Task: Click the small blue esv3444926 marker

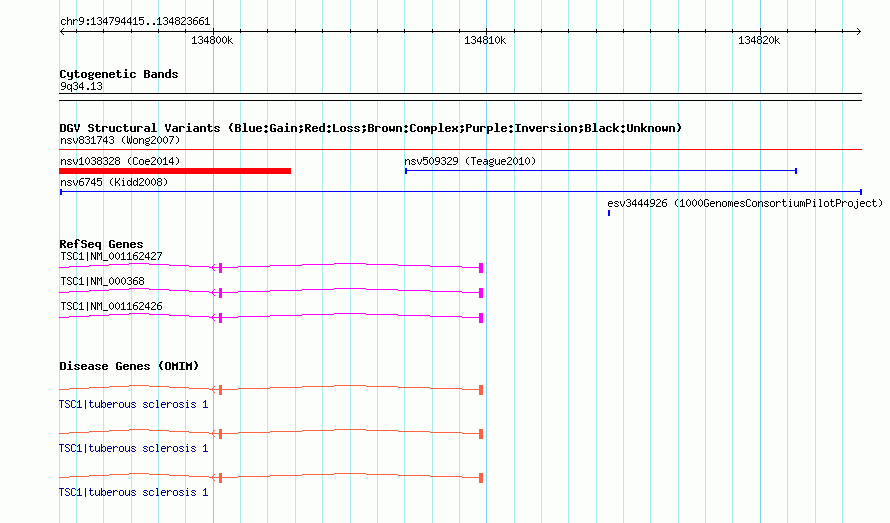Action: [x=609, y=213]
